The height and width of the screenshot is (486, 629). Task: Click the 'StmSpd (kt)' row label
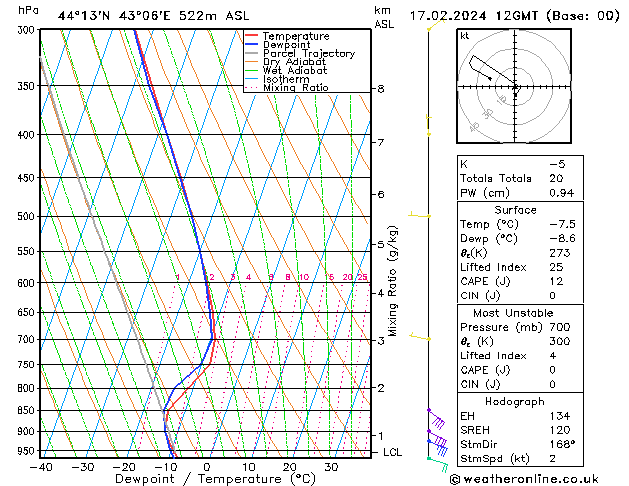495,459
